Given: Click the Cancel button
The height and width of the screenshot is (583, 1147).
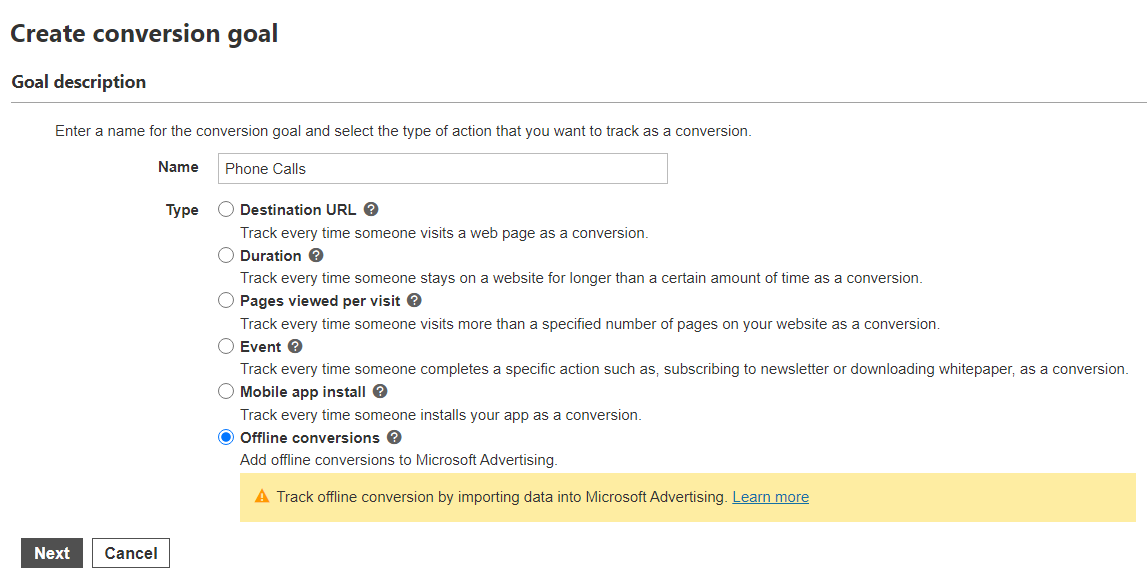Looking at the screenshot, I should tap(130, 552).
